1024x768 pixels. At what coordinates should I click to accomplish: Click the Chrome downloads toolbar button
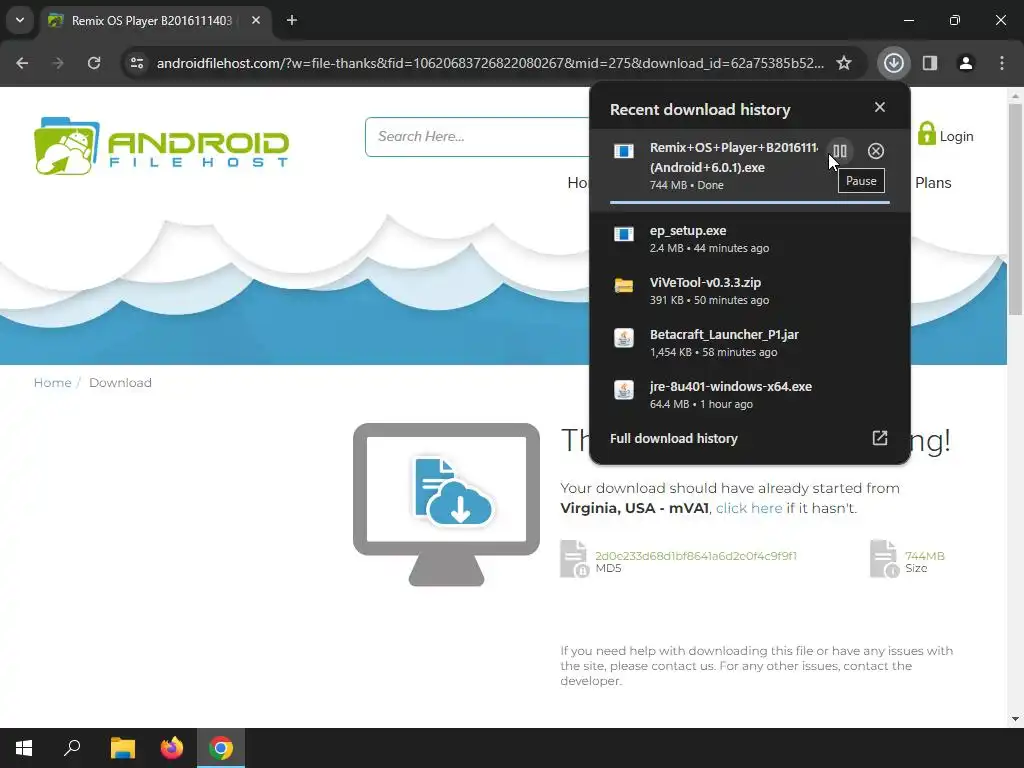[x=893, y=63]
